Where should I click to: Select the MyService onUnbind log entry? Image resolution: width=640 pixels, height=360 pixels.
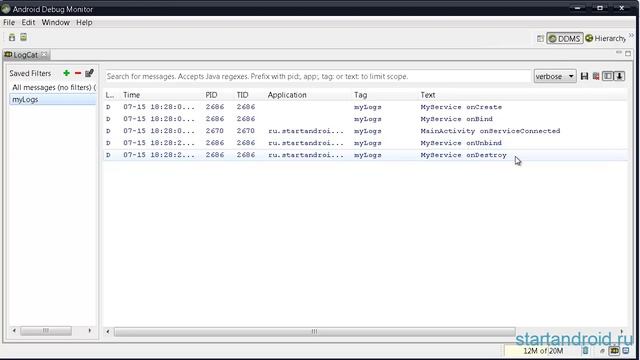tap(365, 143)
